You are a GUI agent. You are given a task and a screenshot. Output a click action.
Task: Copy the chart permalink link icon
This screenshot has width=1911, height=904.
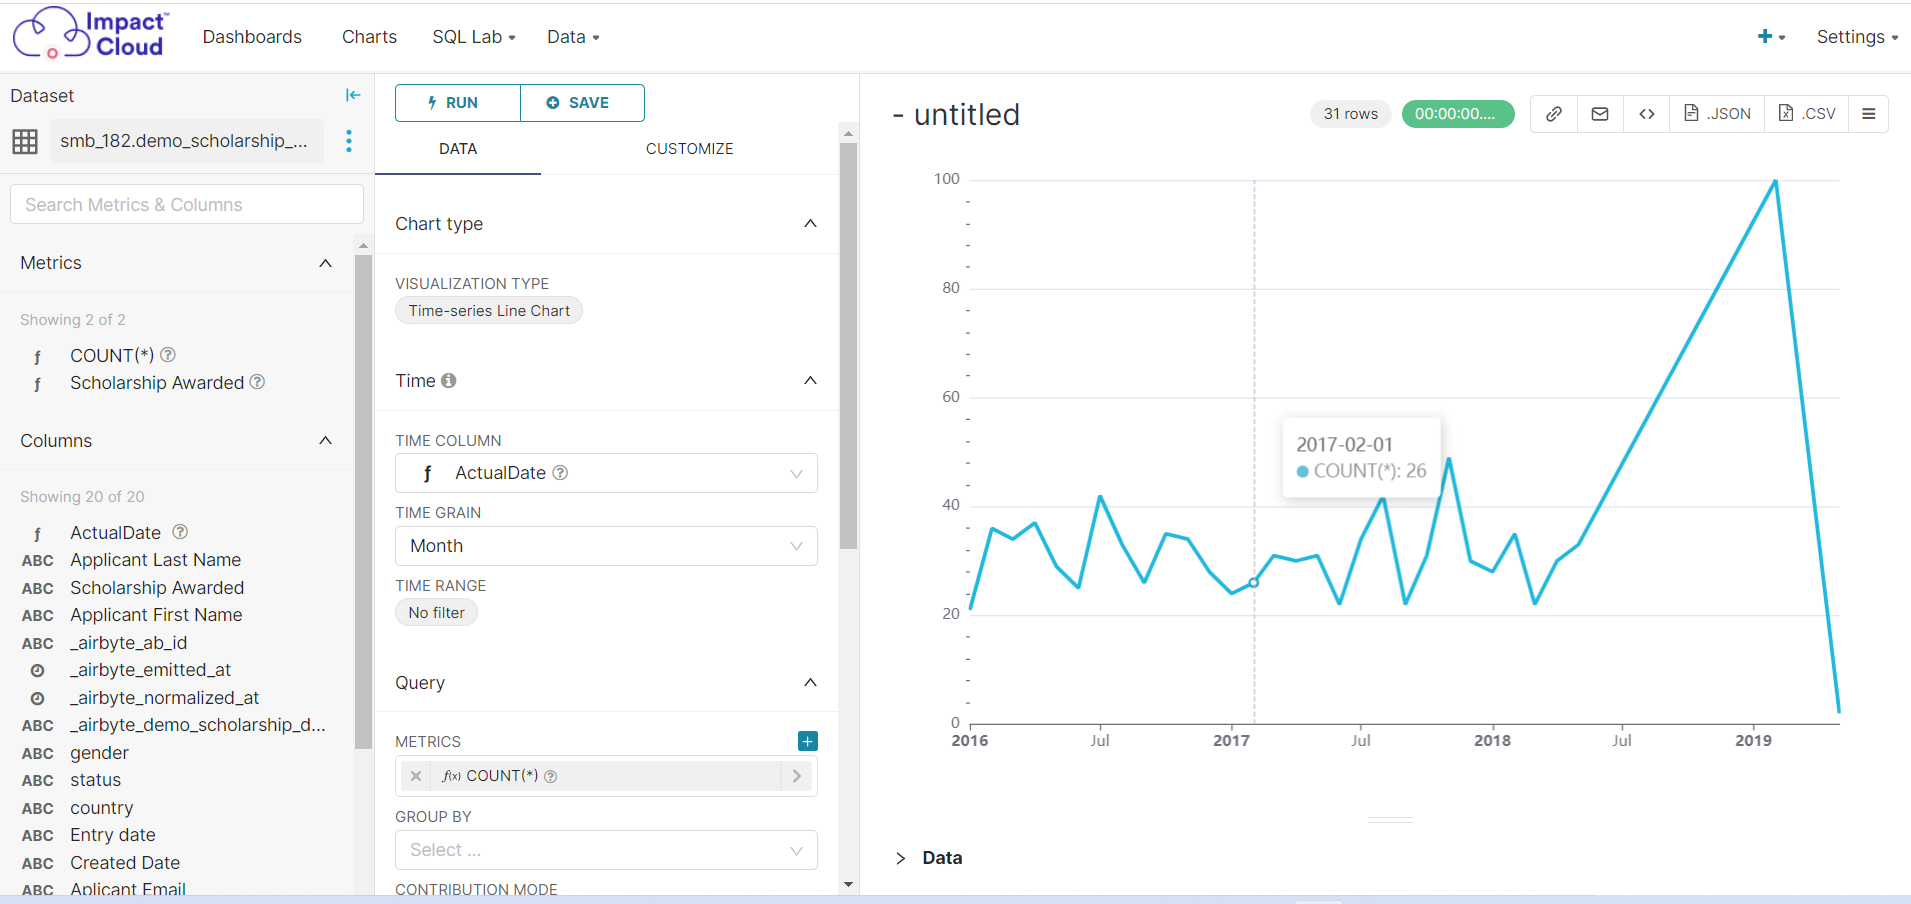[x=1553, y=113]
